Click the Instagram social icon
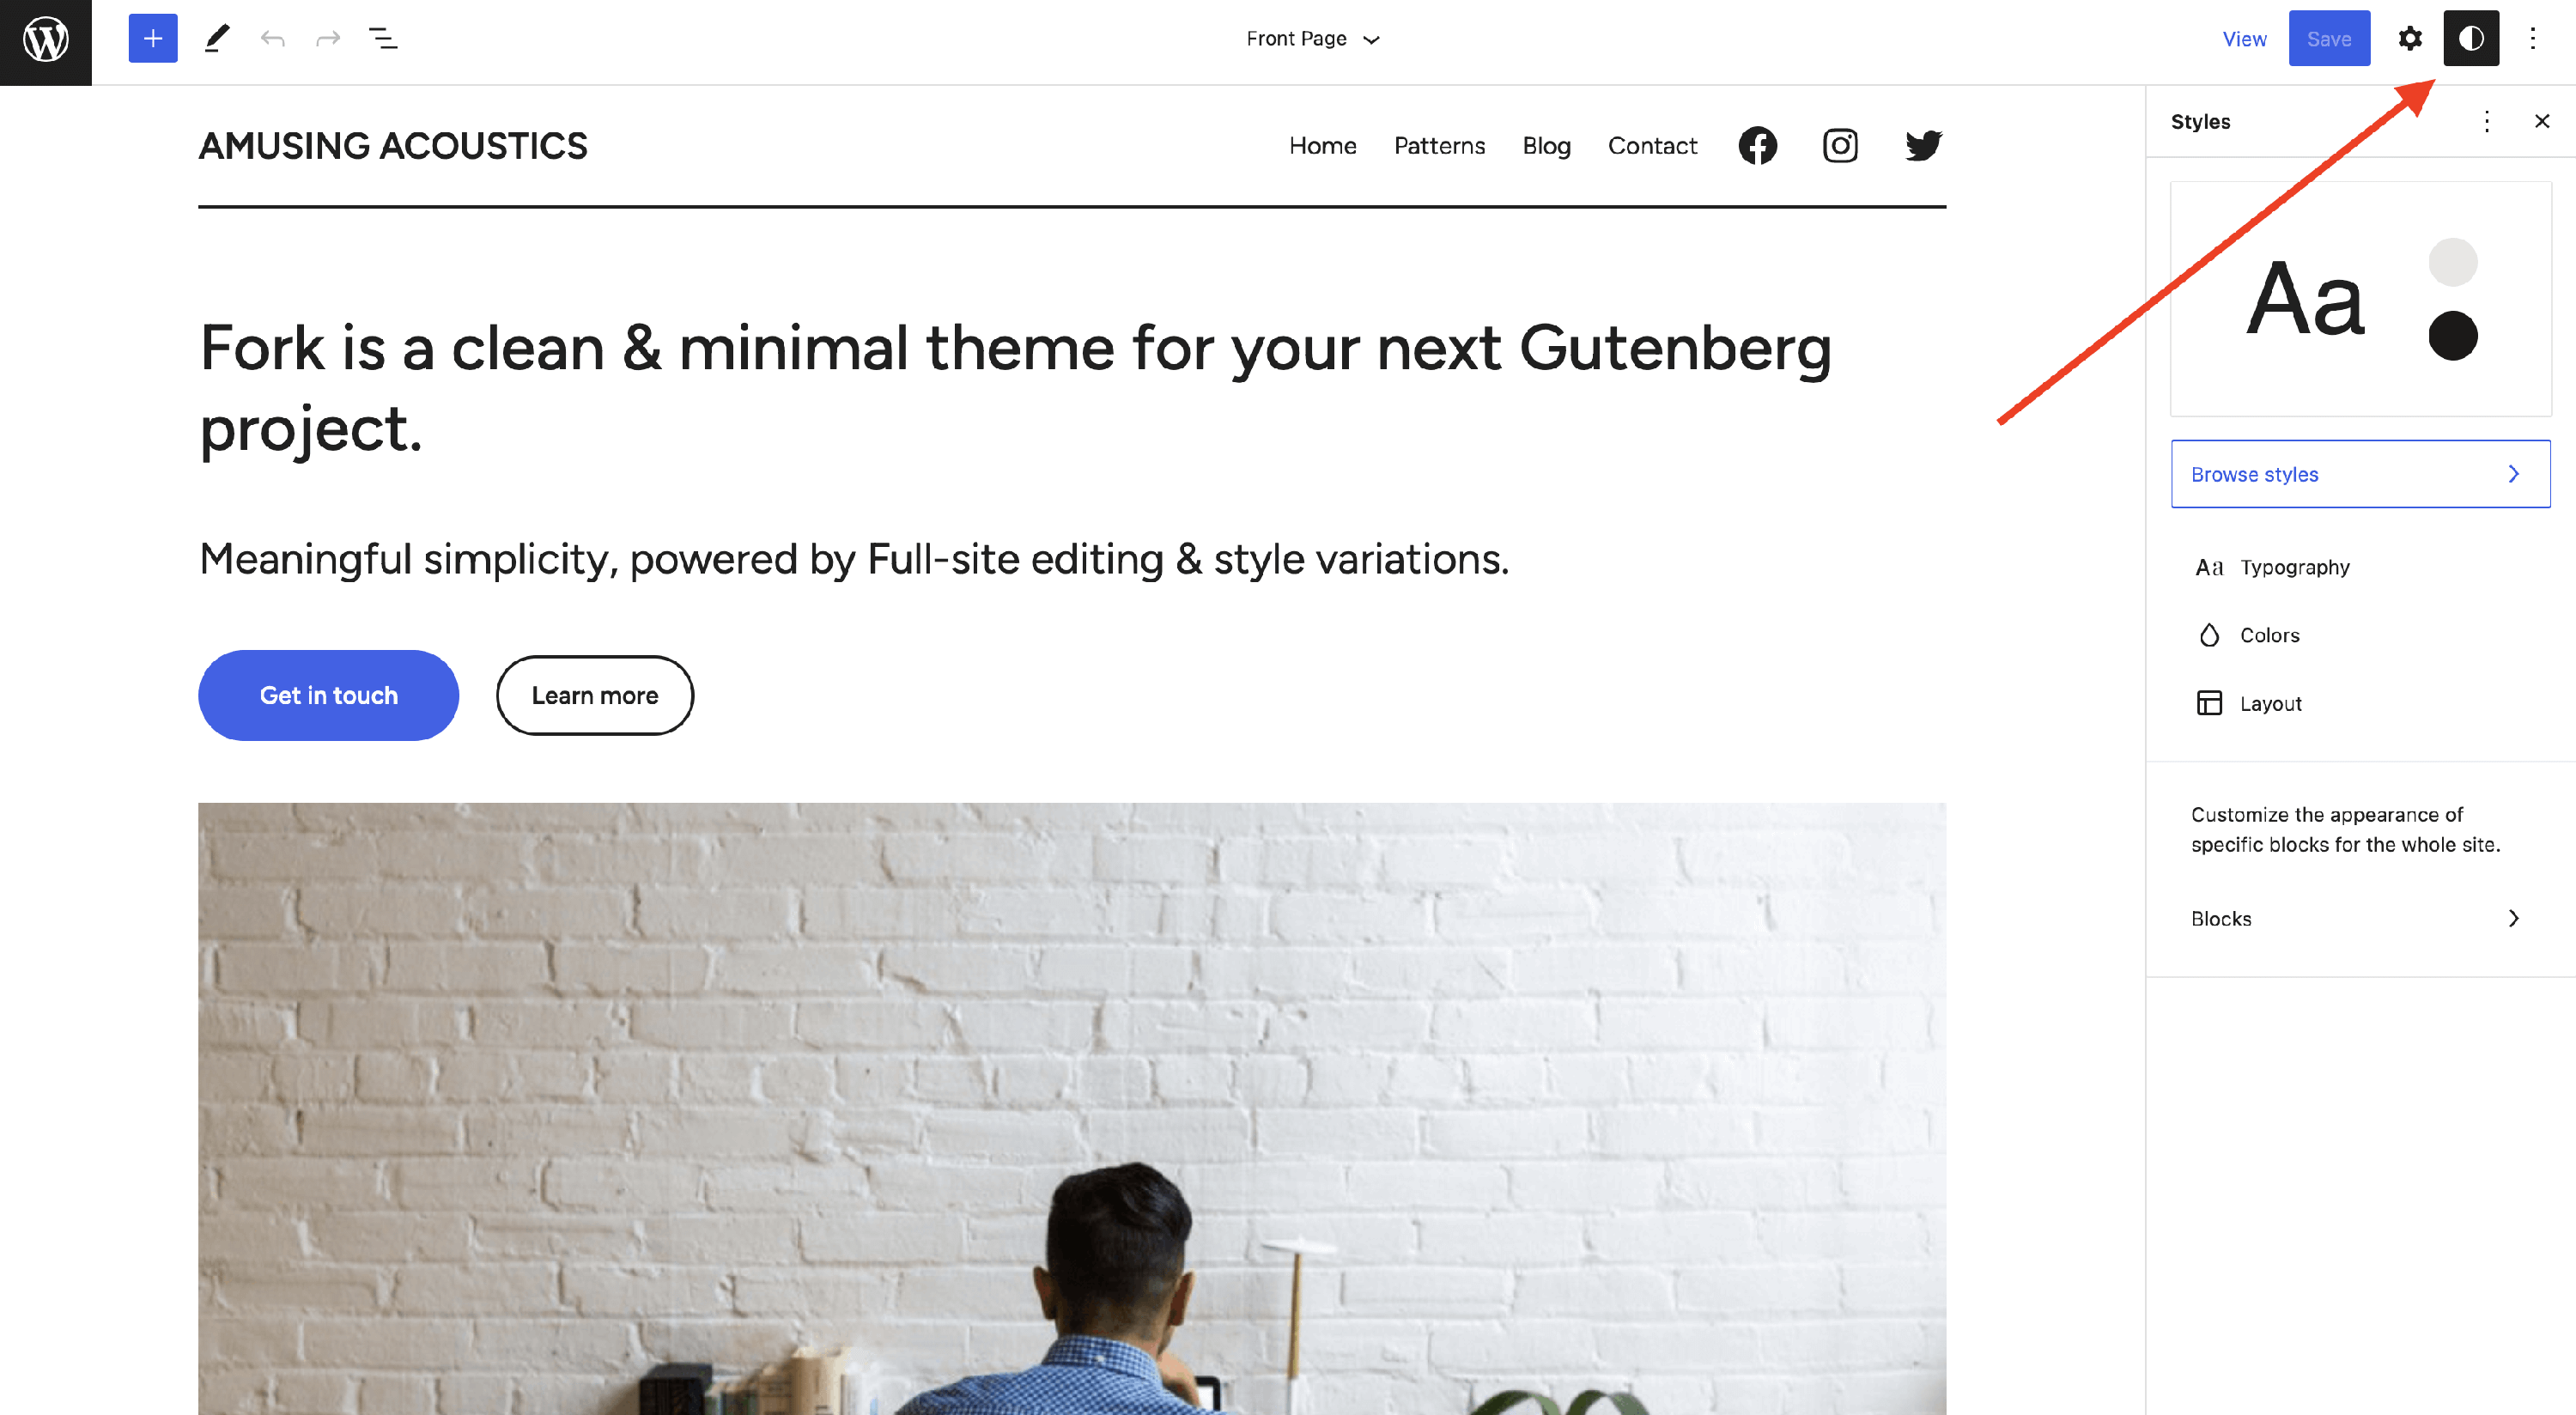The height and width of the screenshot is (1415, 2576). pos(1840,146)
